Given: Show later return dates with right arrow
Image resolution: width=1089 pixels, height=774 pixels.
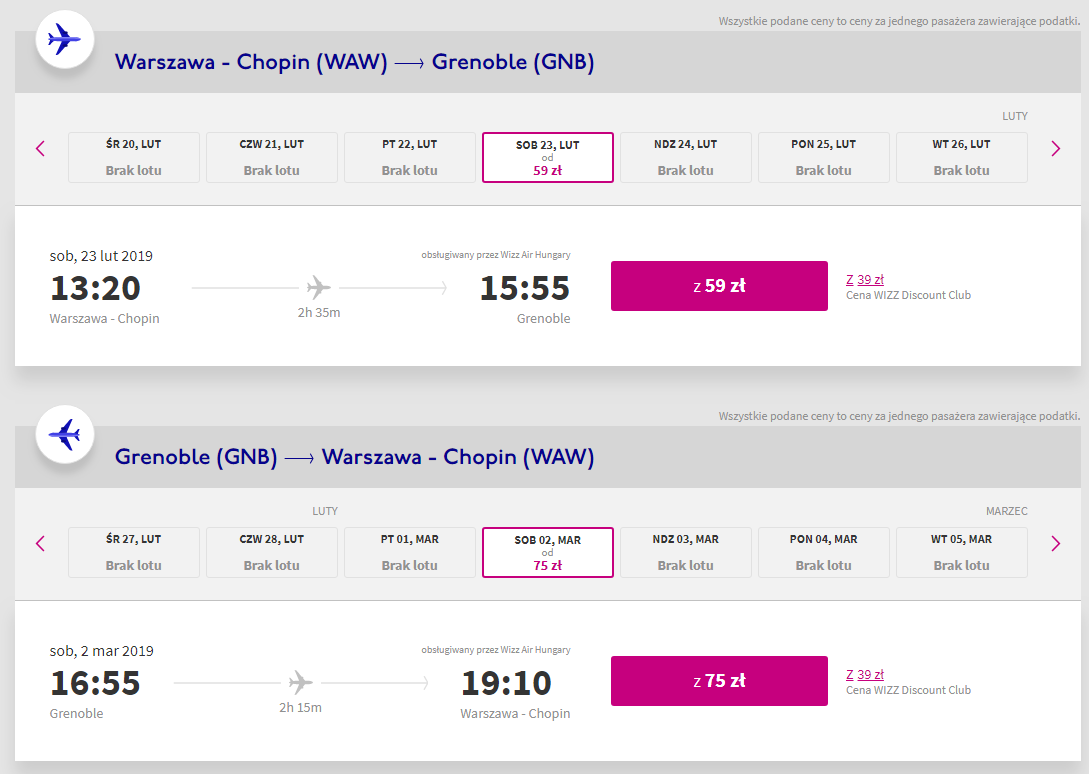Looking at the screenshot, I should tap(1055, 544).
